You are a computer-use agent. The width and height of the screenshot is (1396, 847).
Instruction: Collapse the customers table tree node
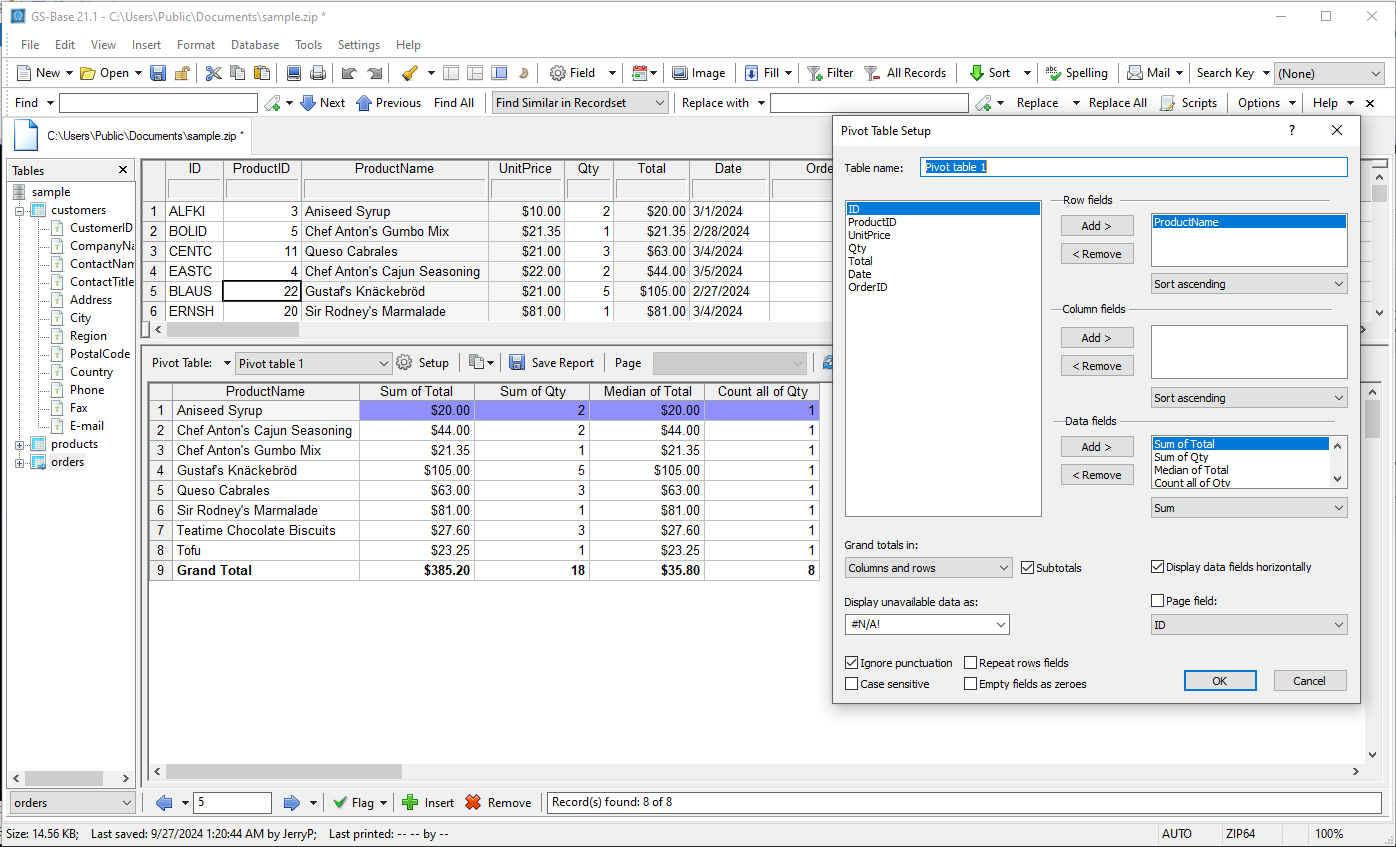tap(20, 210)
